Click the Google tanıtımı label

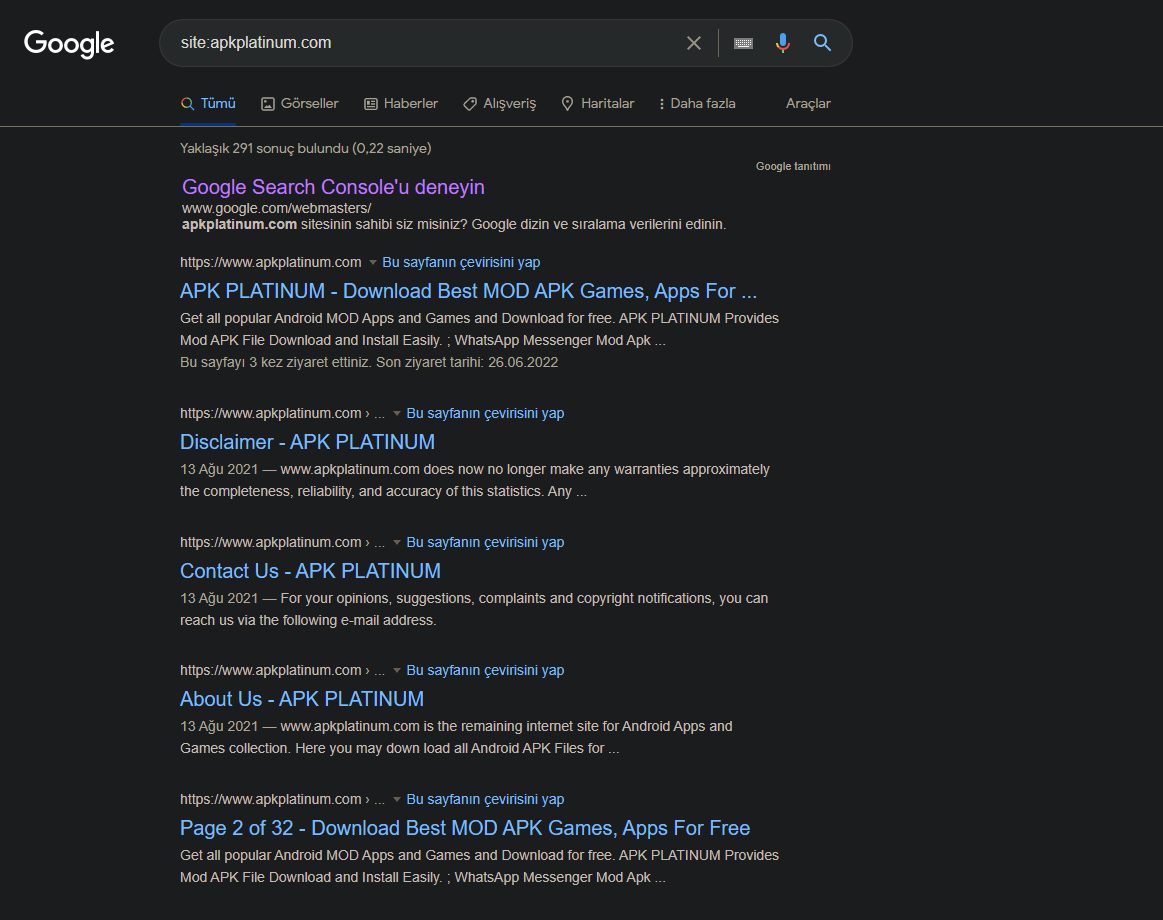(793, 166)
